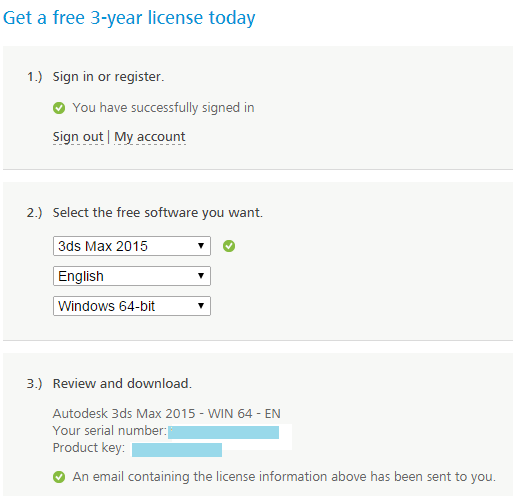Screen dimensions: 513x496
Task: Click the arrow on the 3ds Max 2015 selector
Action: tap(201, 246)
